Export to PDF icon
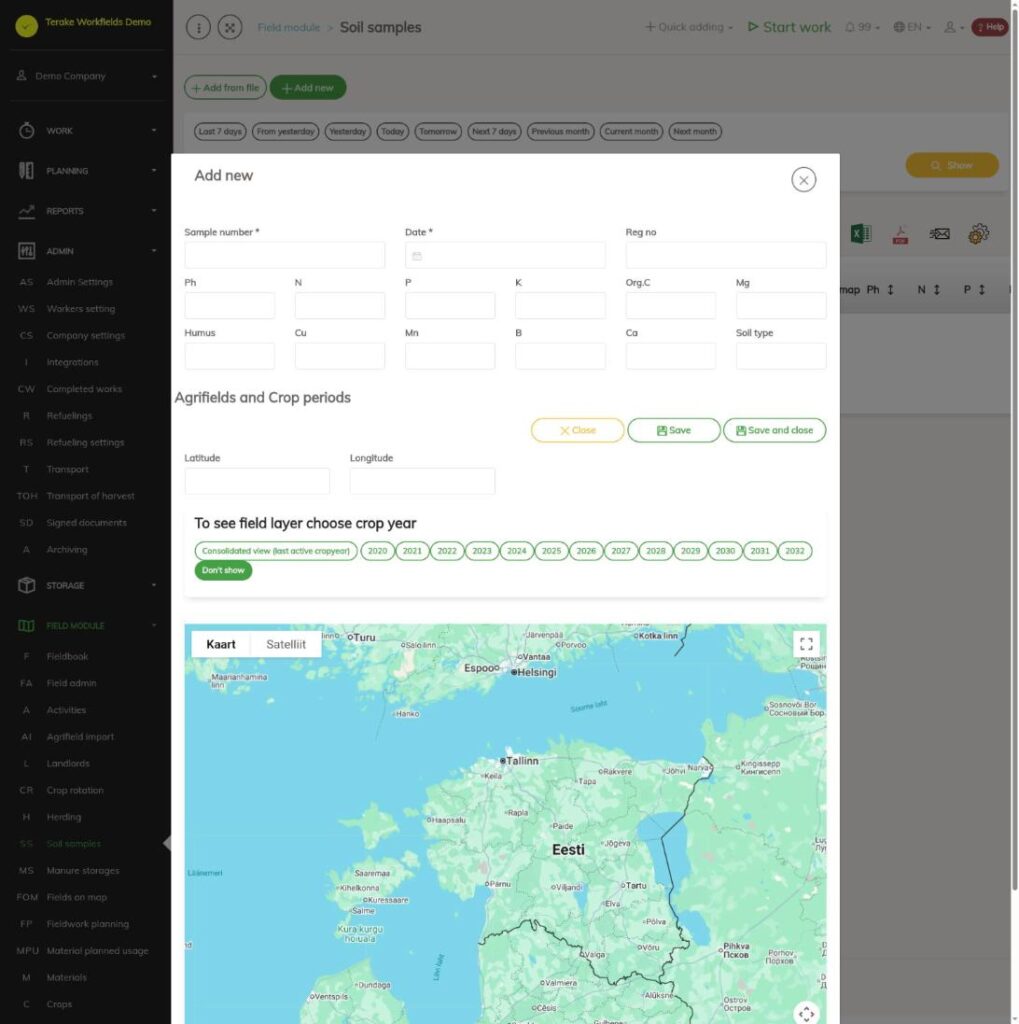This screenshot has height=1024, width=1019. [x=900, y=234]
